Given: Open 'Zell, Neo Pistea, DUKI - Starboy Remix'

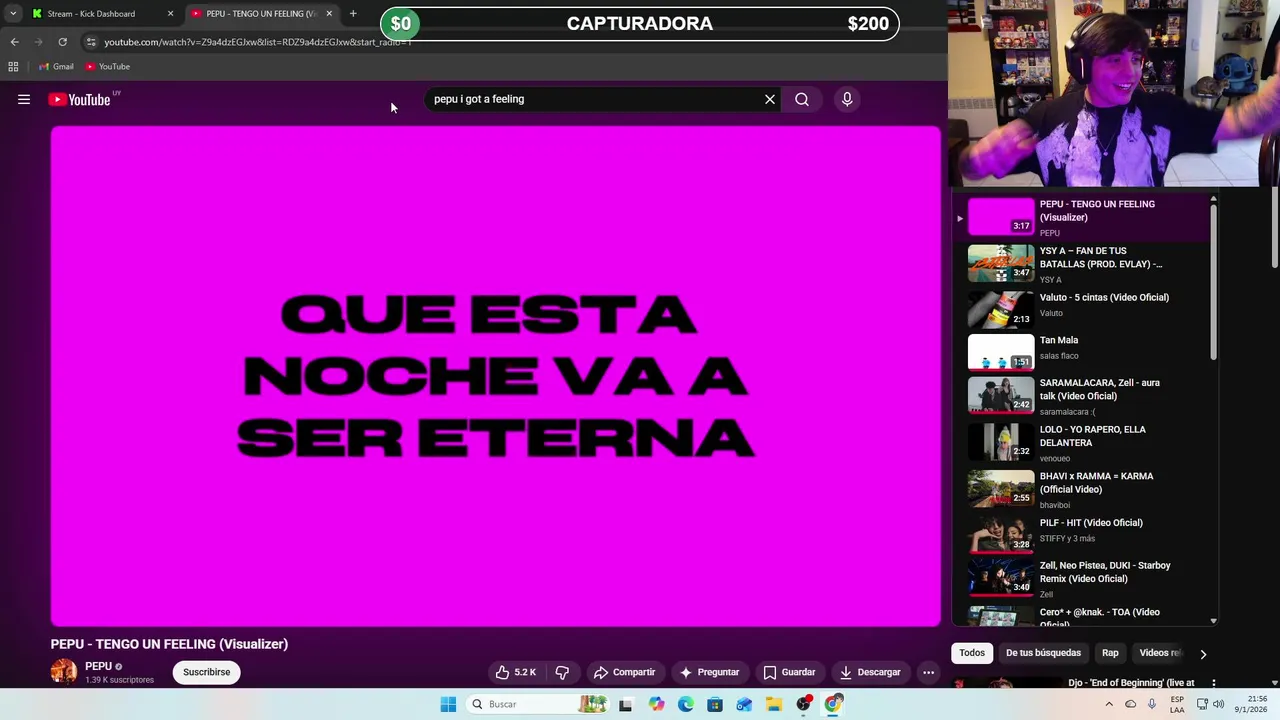Looking at the screenshot, I should 1083,578.
